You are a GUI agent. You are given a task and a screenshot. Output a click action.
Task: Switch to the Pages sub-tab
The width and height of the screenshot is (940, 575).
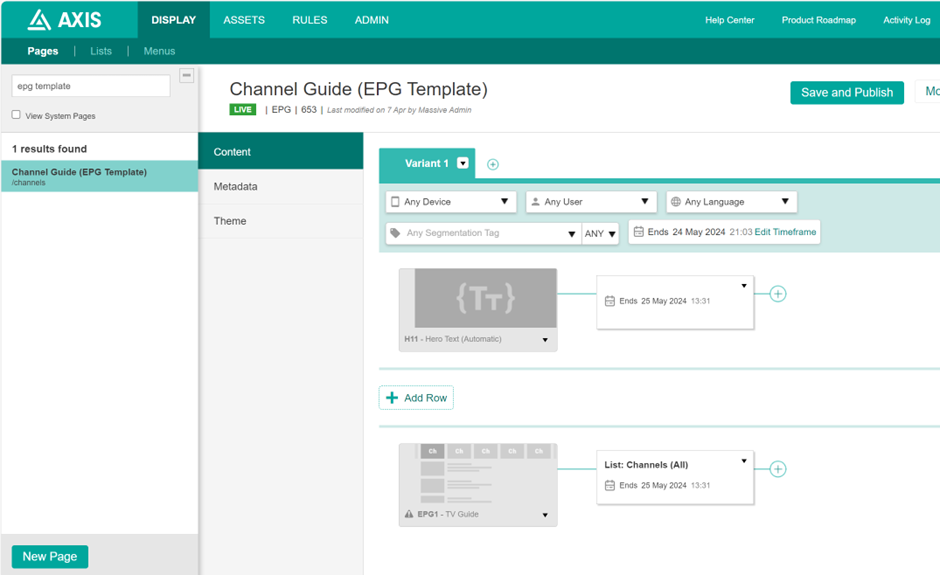click(x=43, y=51)
